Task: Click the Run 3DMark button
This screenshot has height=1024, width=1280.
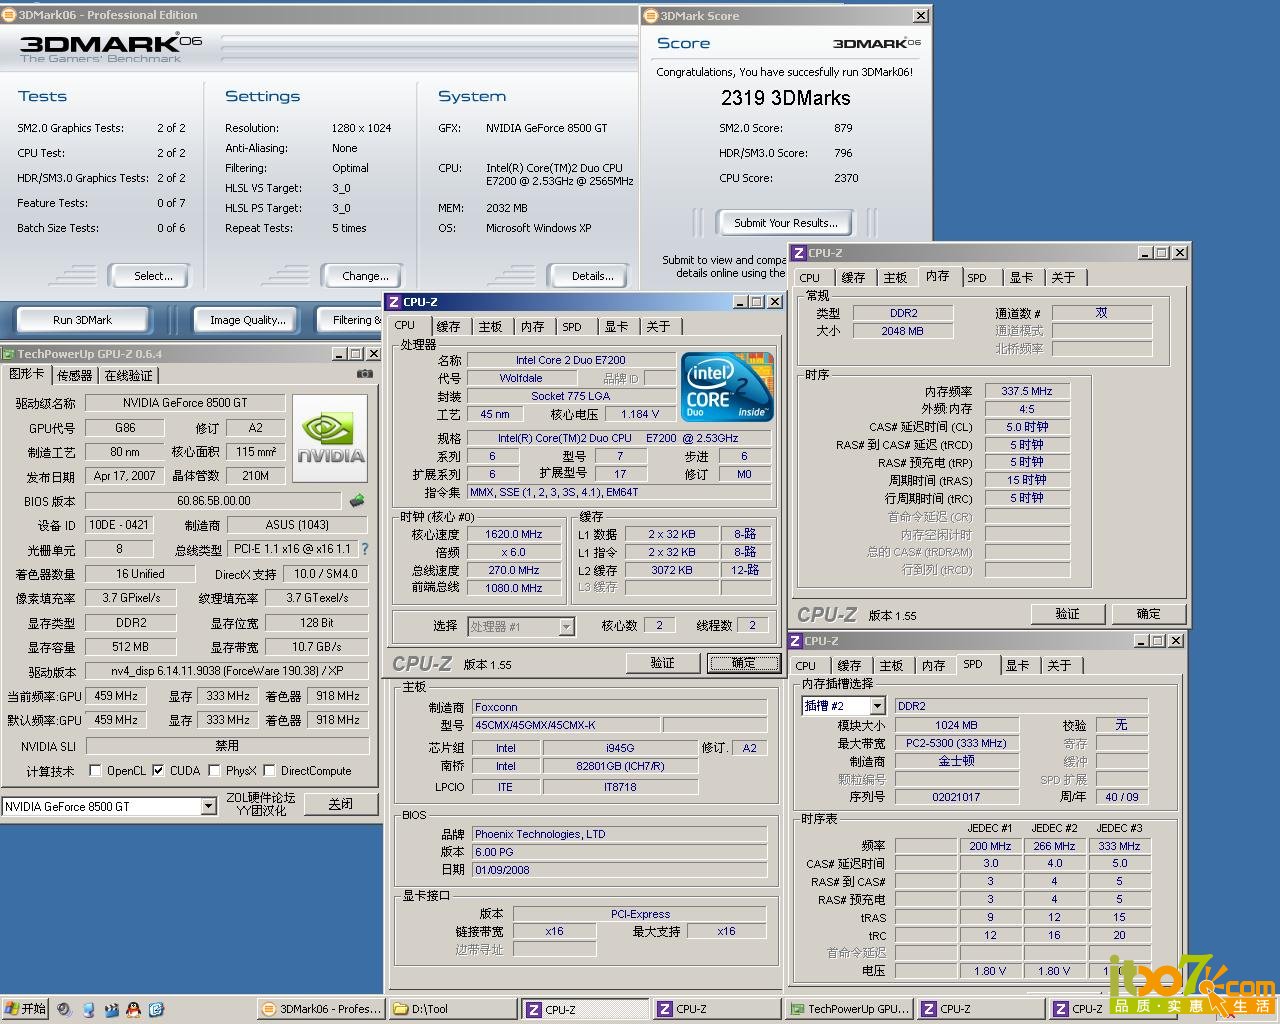Action: [83, 320]
